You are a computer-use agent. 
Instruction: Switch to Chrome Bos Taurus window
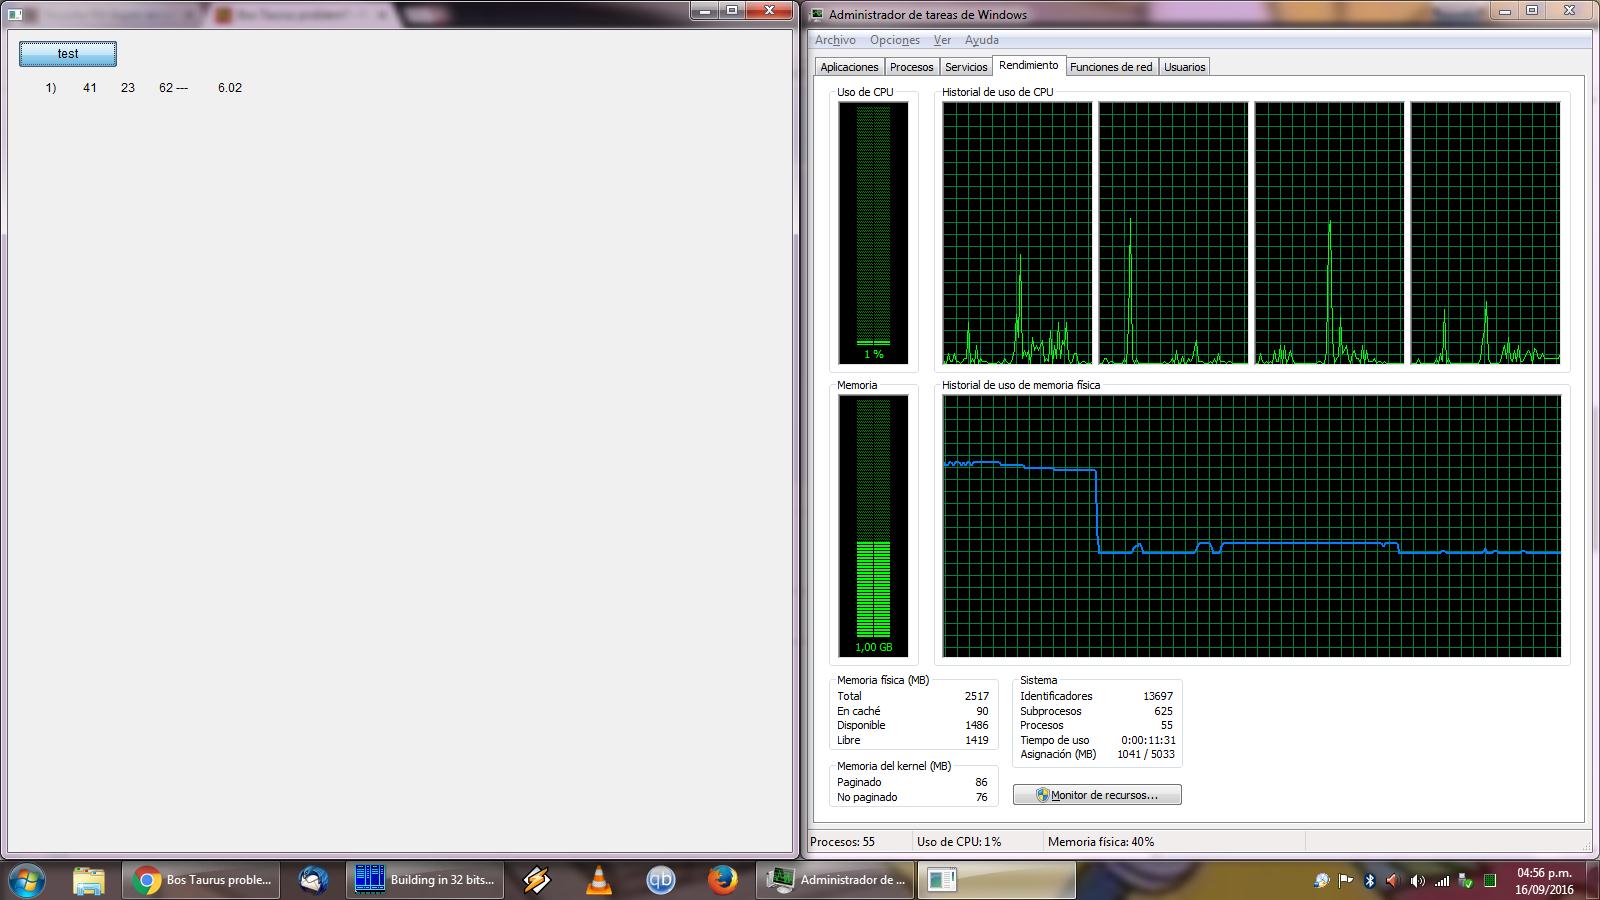(x=202, y=880)
